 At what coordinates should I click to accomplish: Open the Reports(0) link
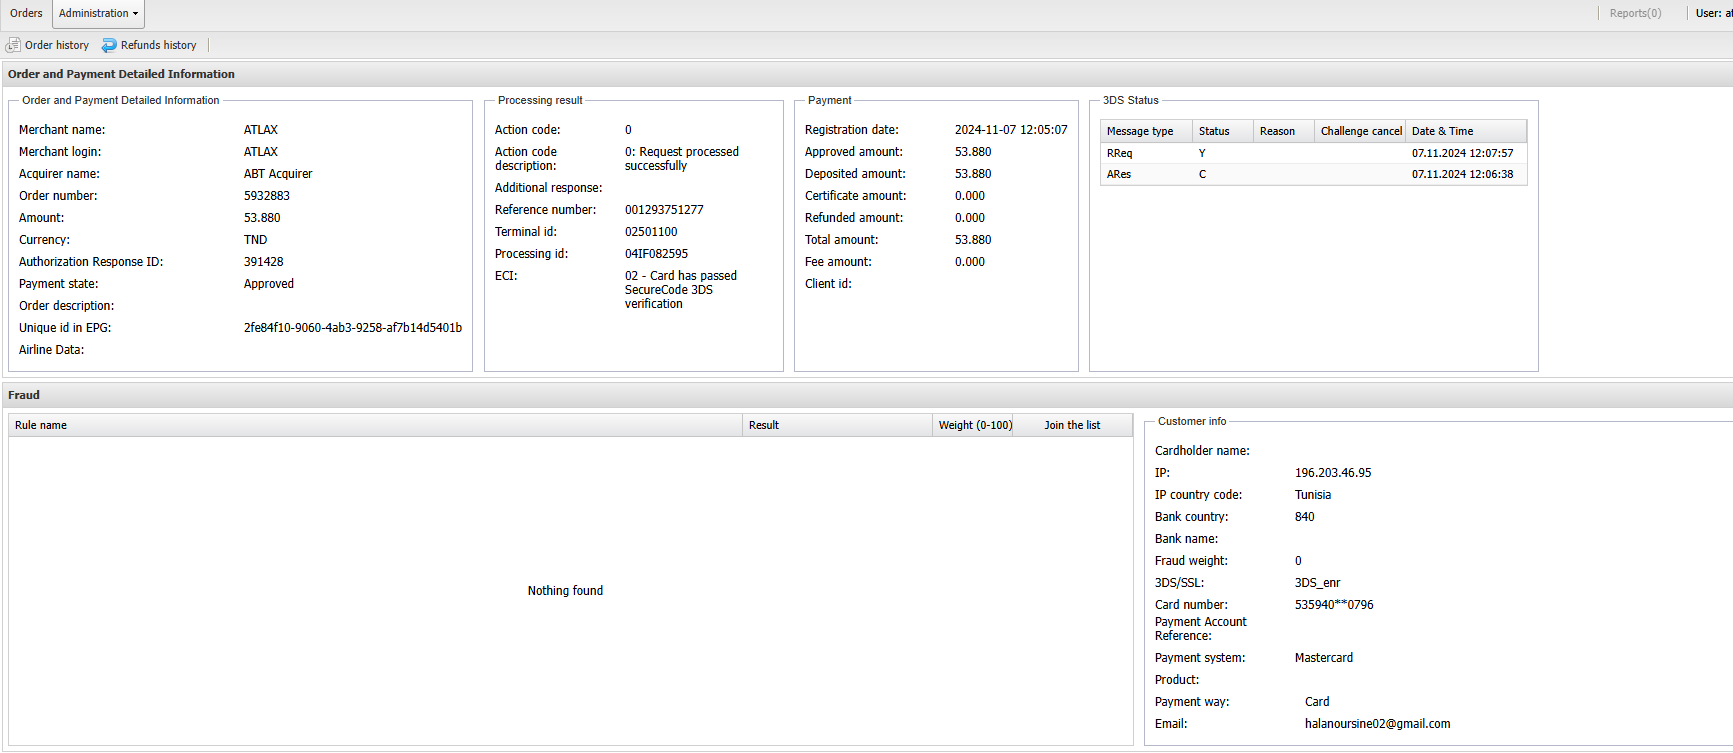1635,14
